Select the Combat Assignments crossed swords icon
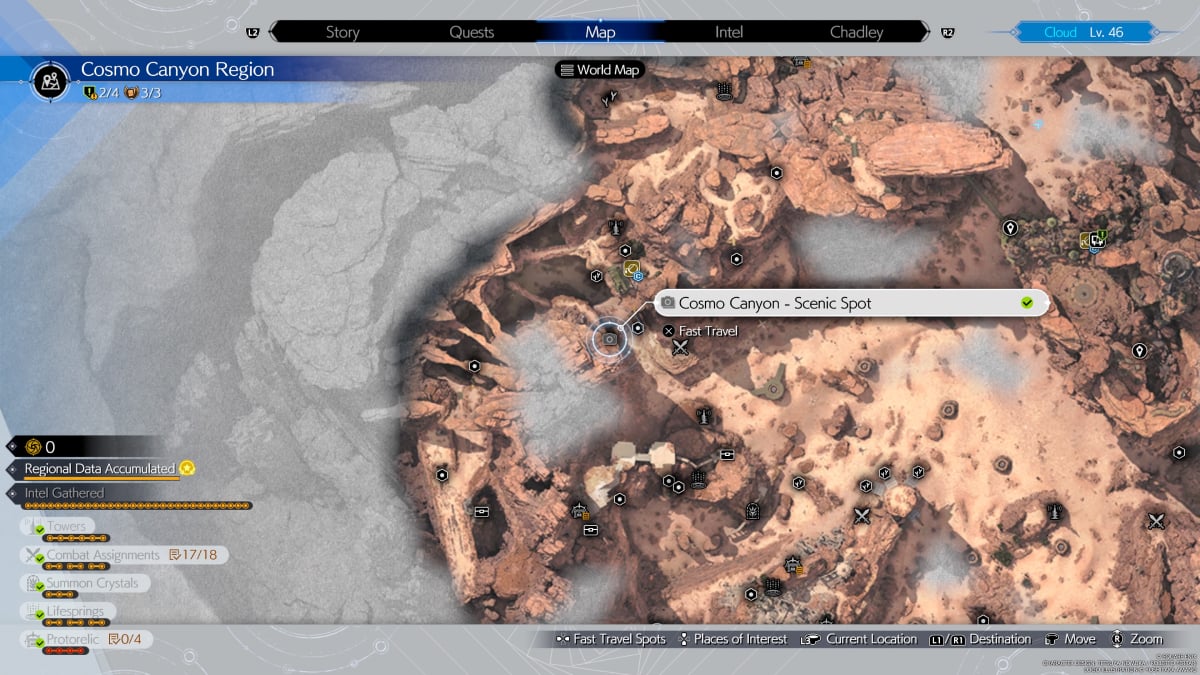 coord(32,555)
